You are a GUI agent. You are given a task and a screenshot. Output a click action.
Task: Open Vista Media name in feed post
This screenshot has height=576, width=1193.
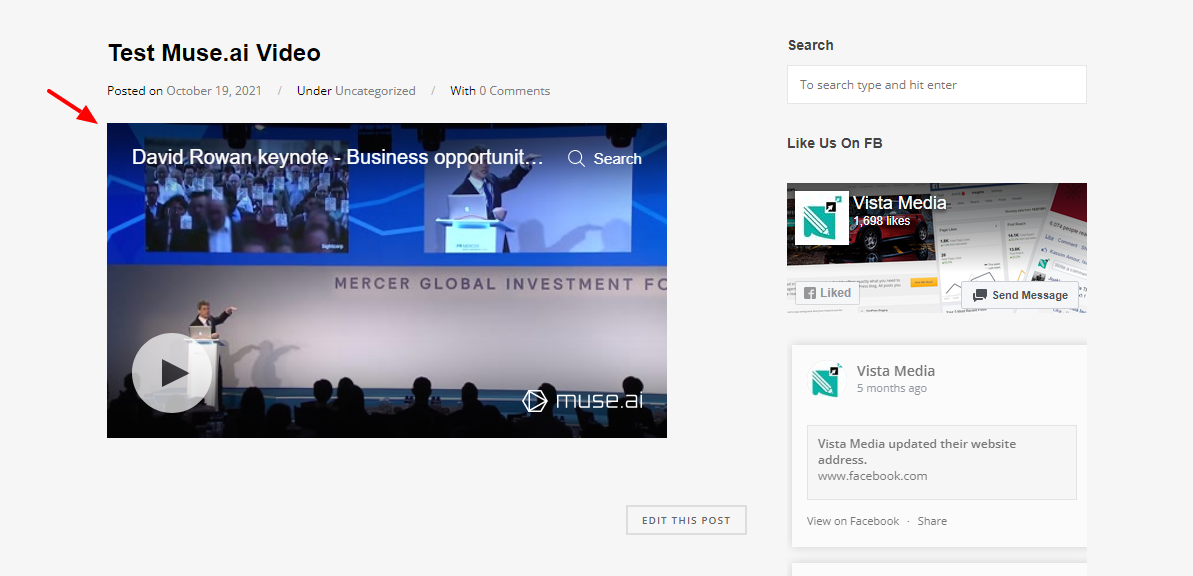896,371
